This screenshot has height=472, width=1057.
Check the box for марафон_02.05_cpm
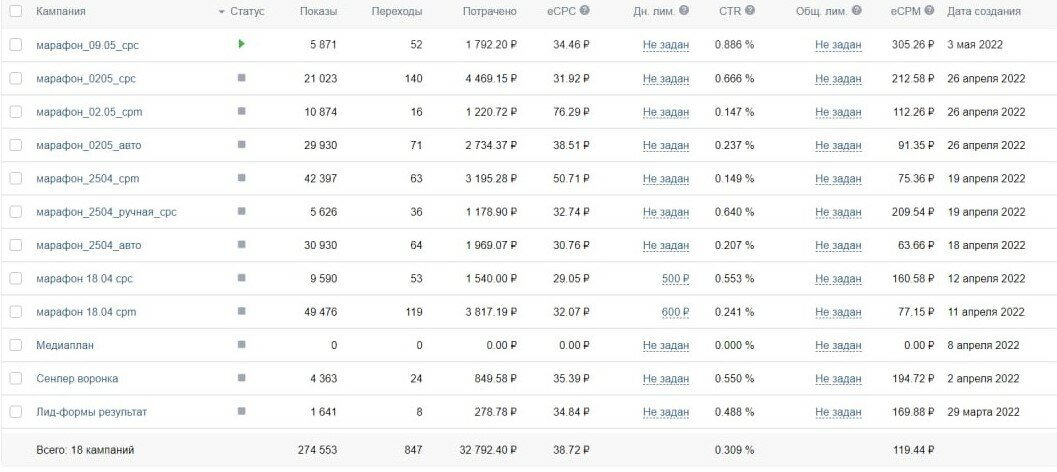click(x=16, y=112)
